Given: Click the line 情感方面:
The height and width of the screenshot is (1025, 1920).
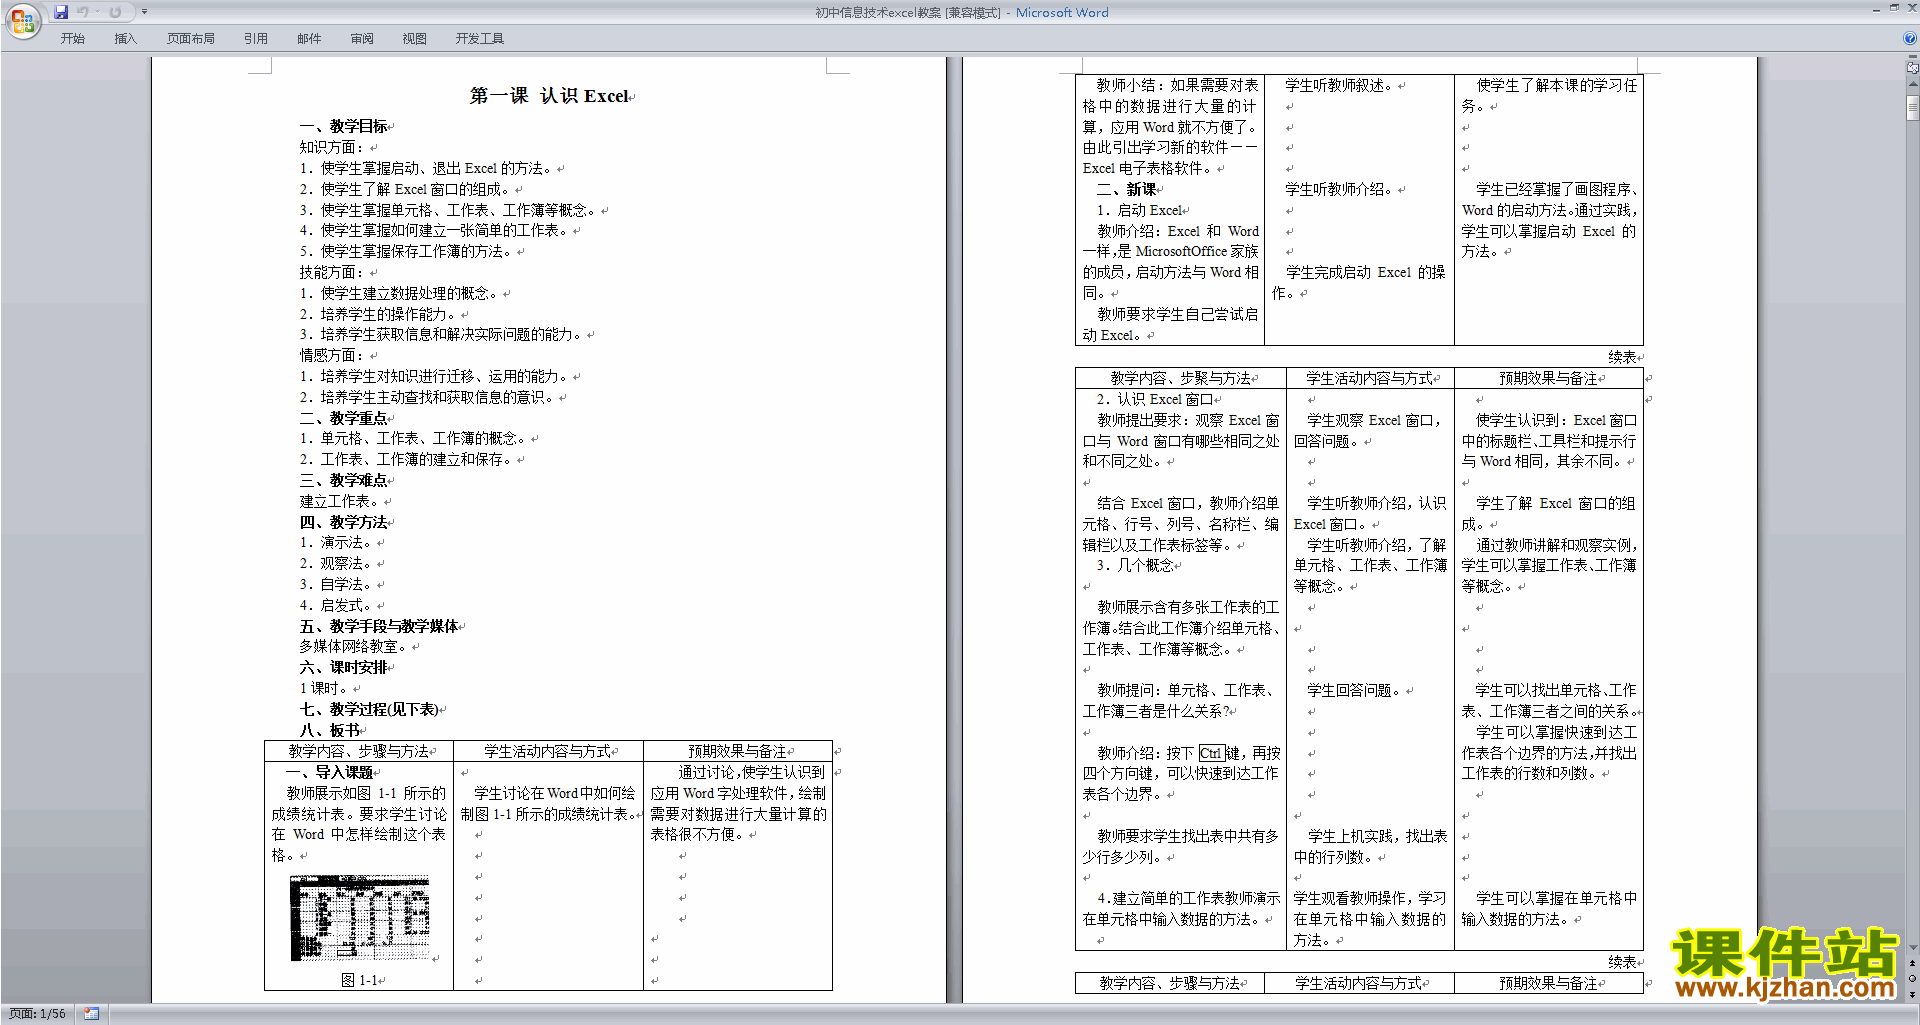Looking at the screenshot, I should point(331,355).
